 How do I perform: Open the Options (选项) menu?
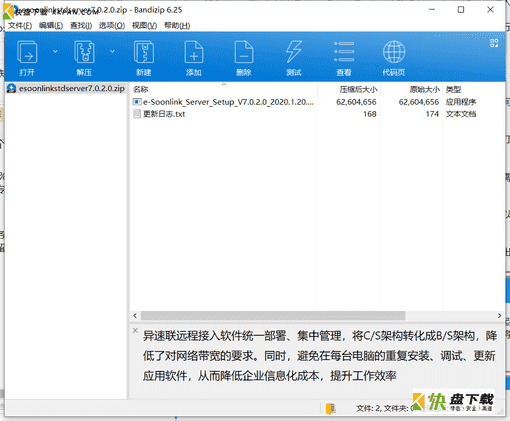[x=112, y=26]
